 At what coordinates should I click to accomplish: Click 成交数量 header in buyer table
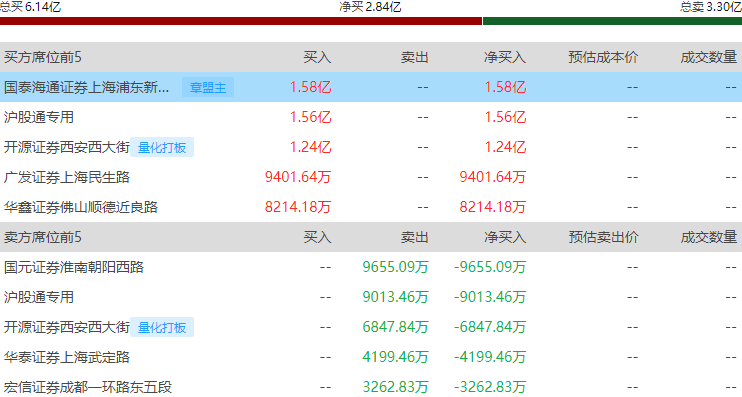[x=709, y=57]
